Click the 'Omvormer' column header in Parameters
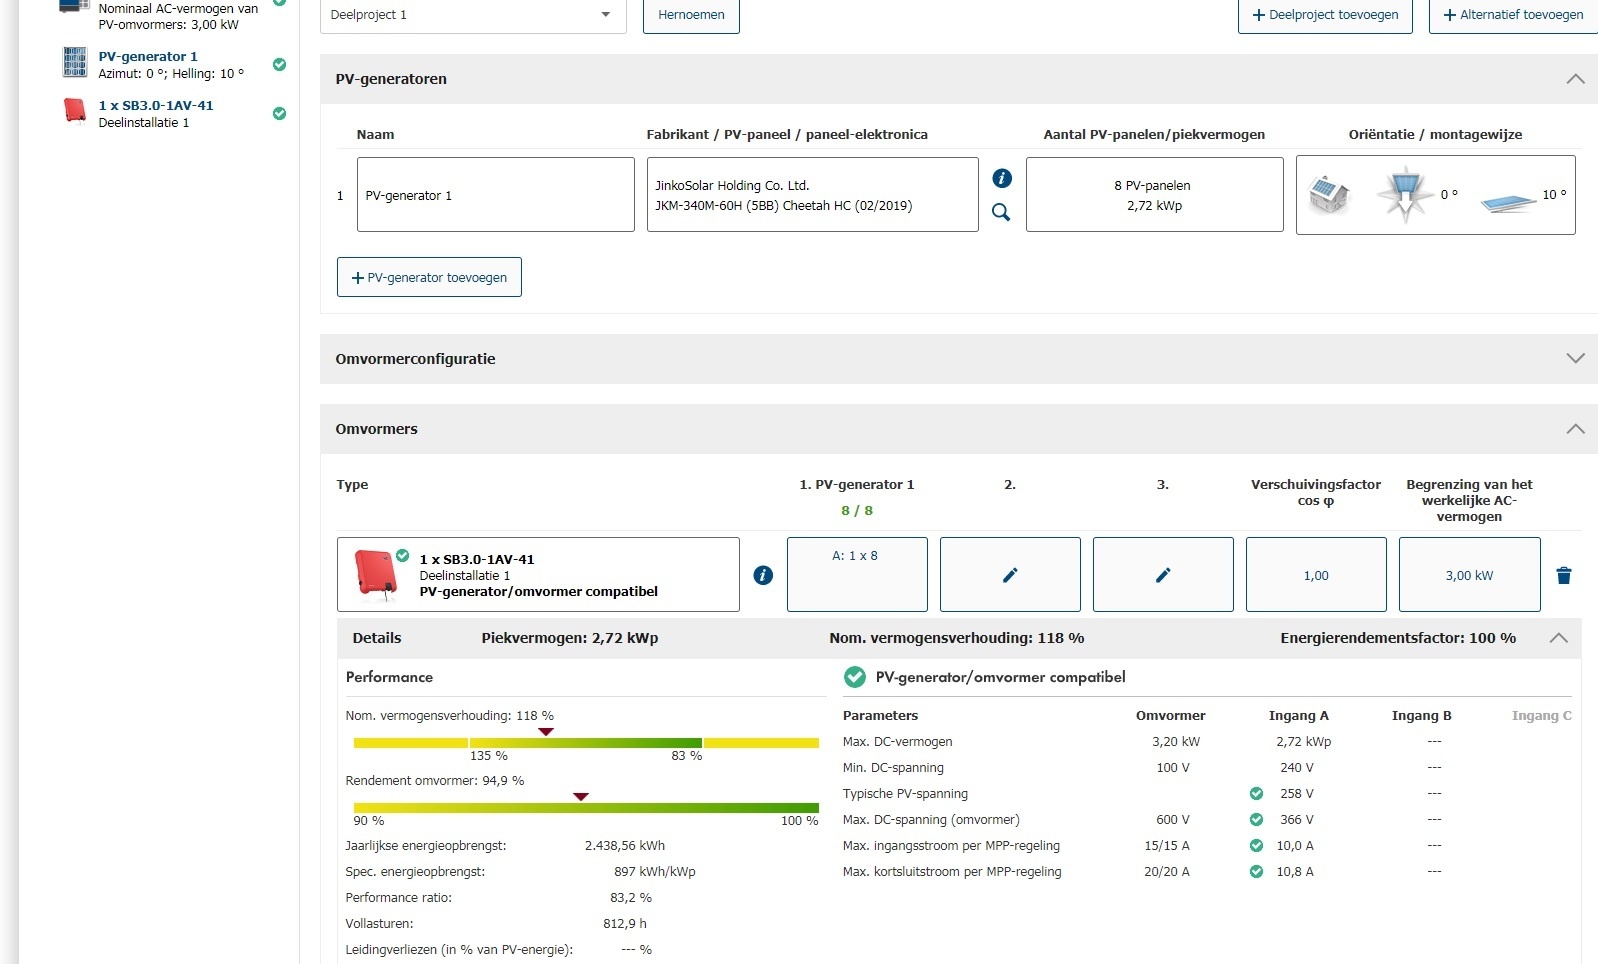 pyautogui.click(x=1171, y=716)
